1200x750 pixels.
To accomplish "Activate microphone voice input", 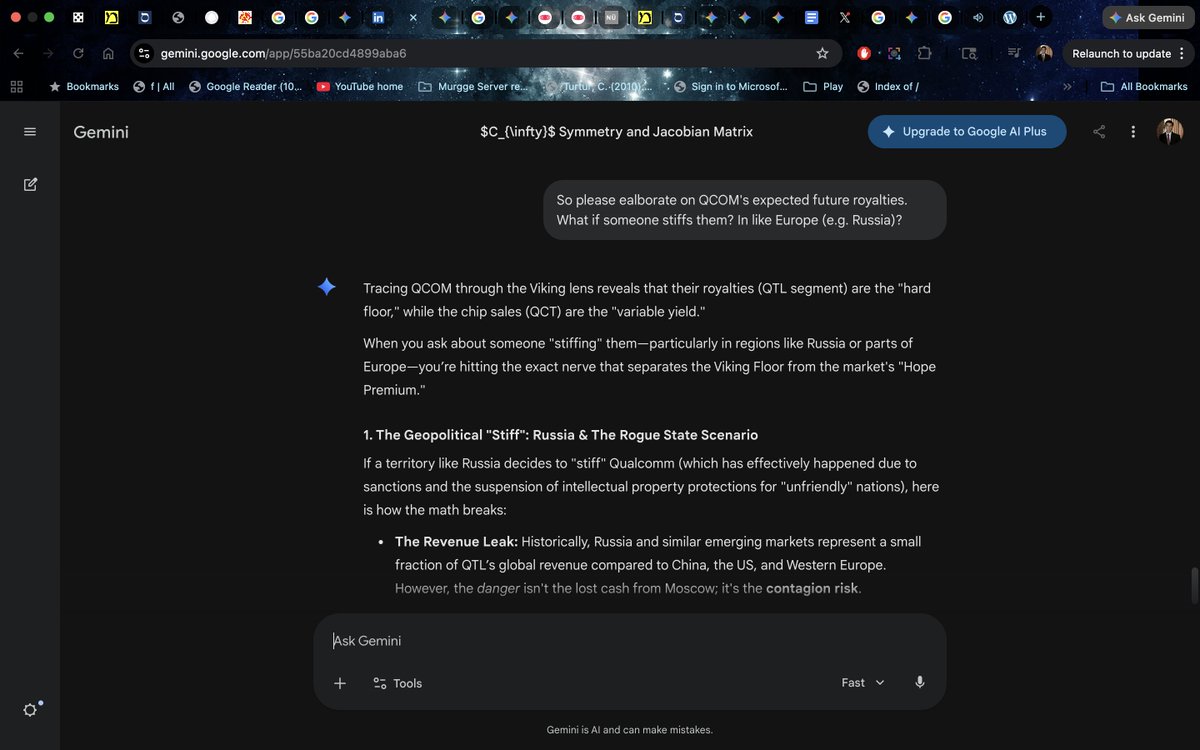I will click(920, 682).
